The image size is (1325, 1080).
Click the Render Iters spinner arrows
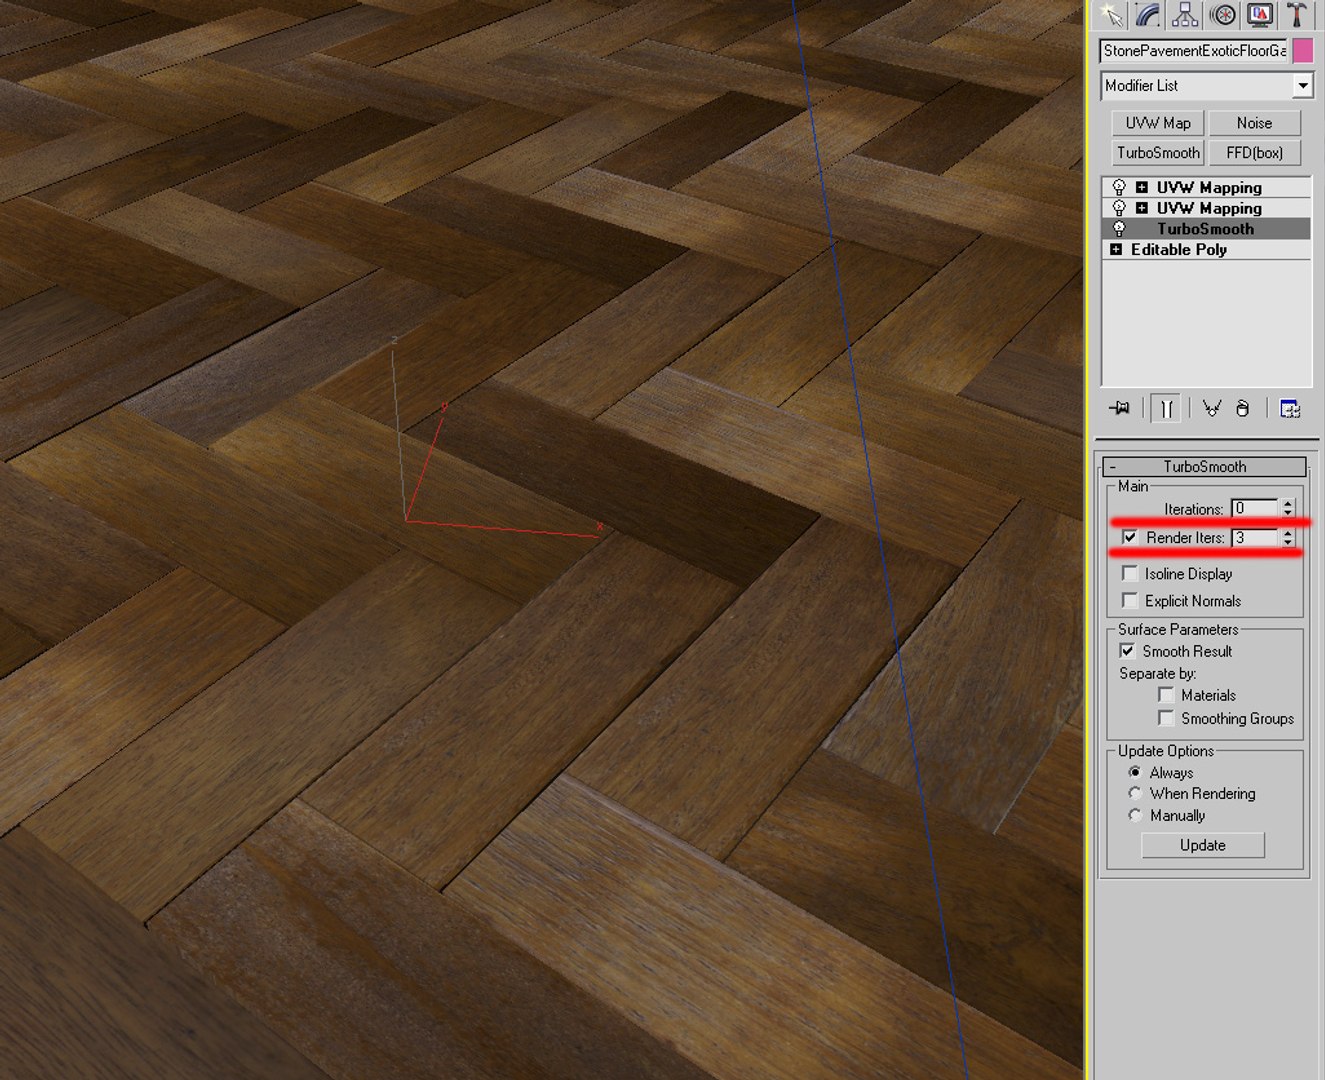(1288, 538)
